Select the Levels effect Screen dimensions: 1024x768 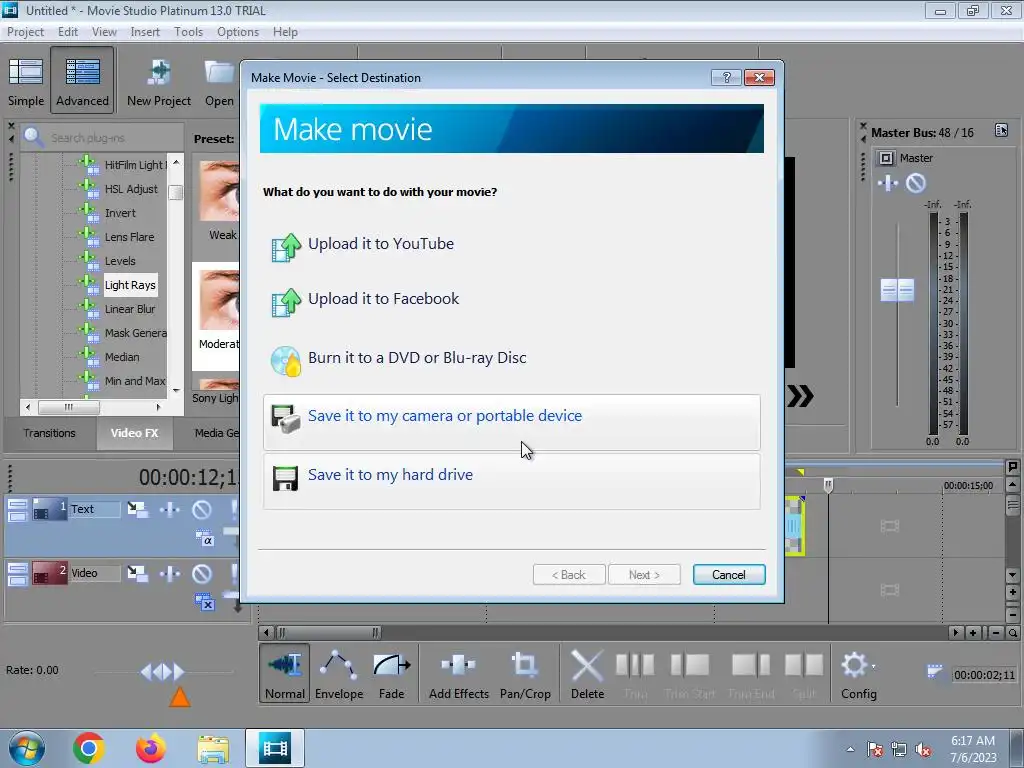pyautogui.click(x=120, y=261)
